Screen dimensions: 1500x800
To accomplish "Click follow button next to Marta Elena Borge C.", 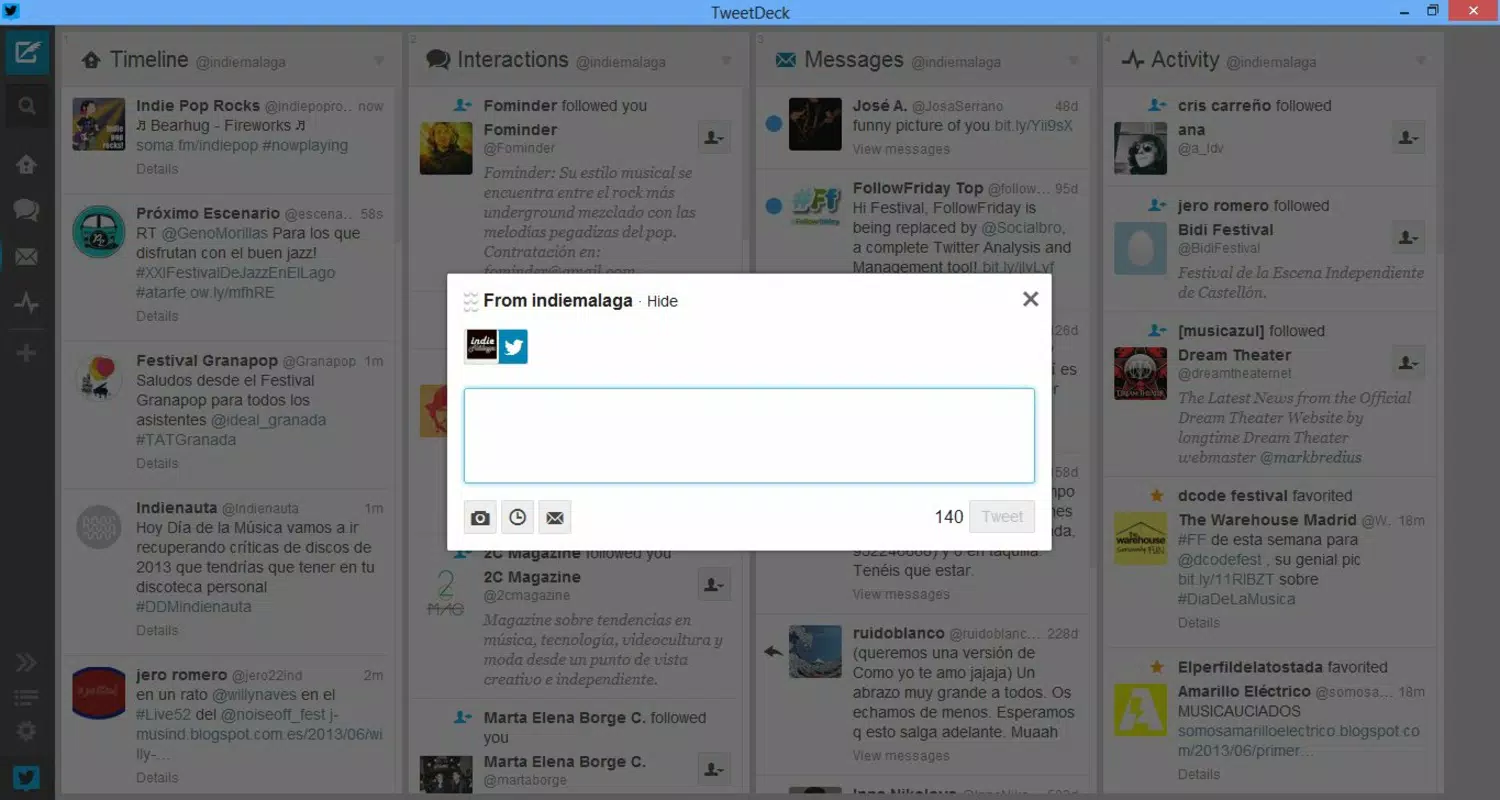I will pos(714,769).
